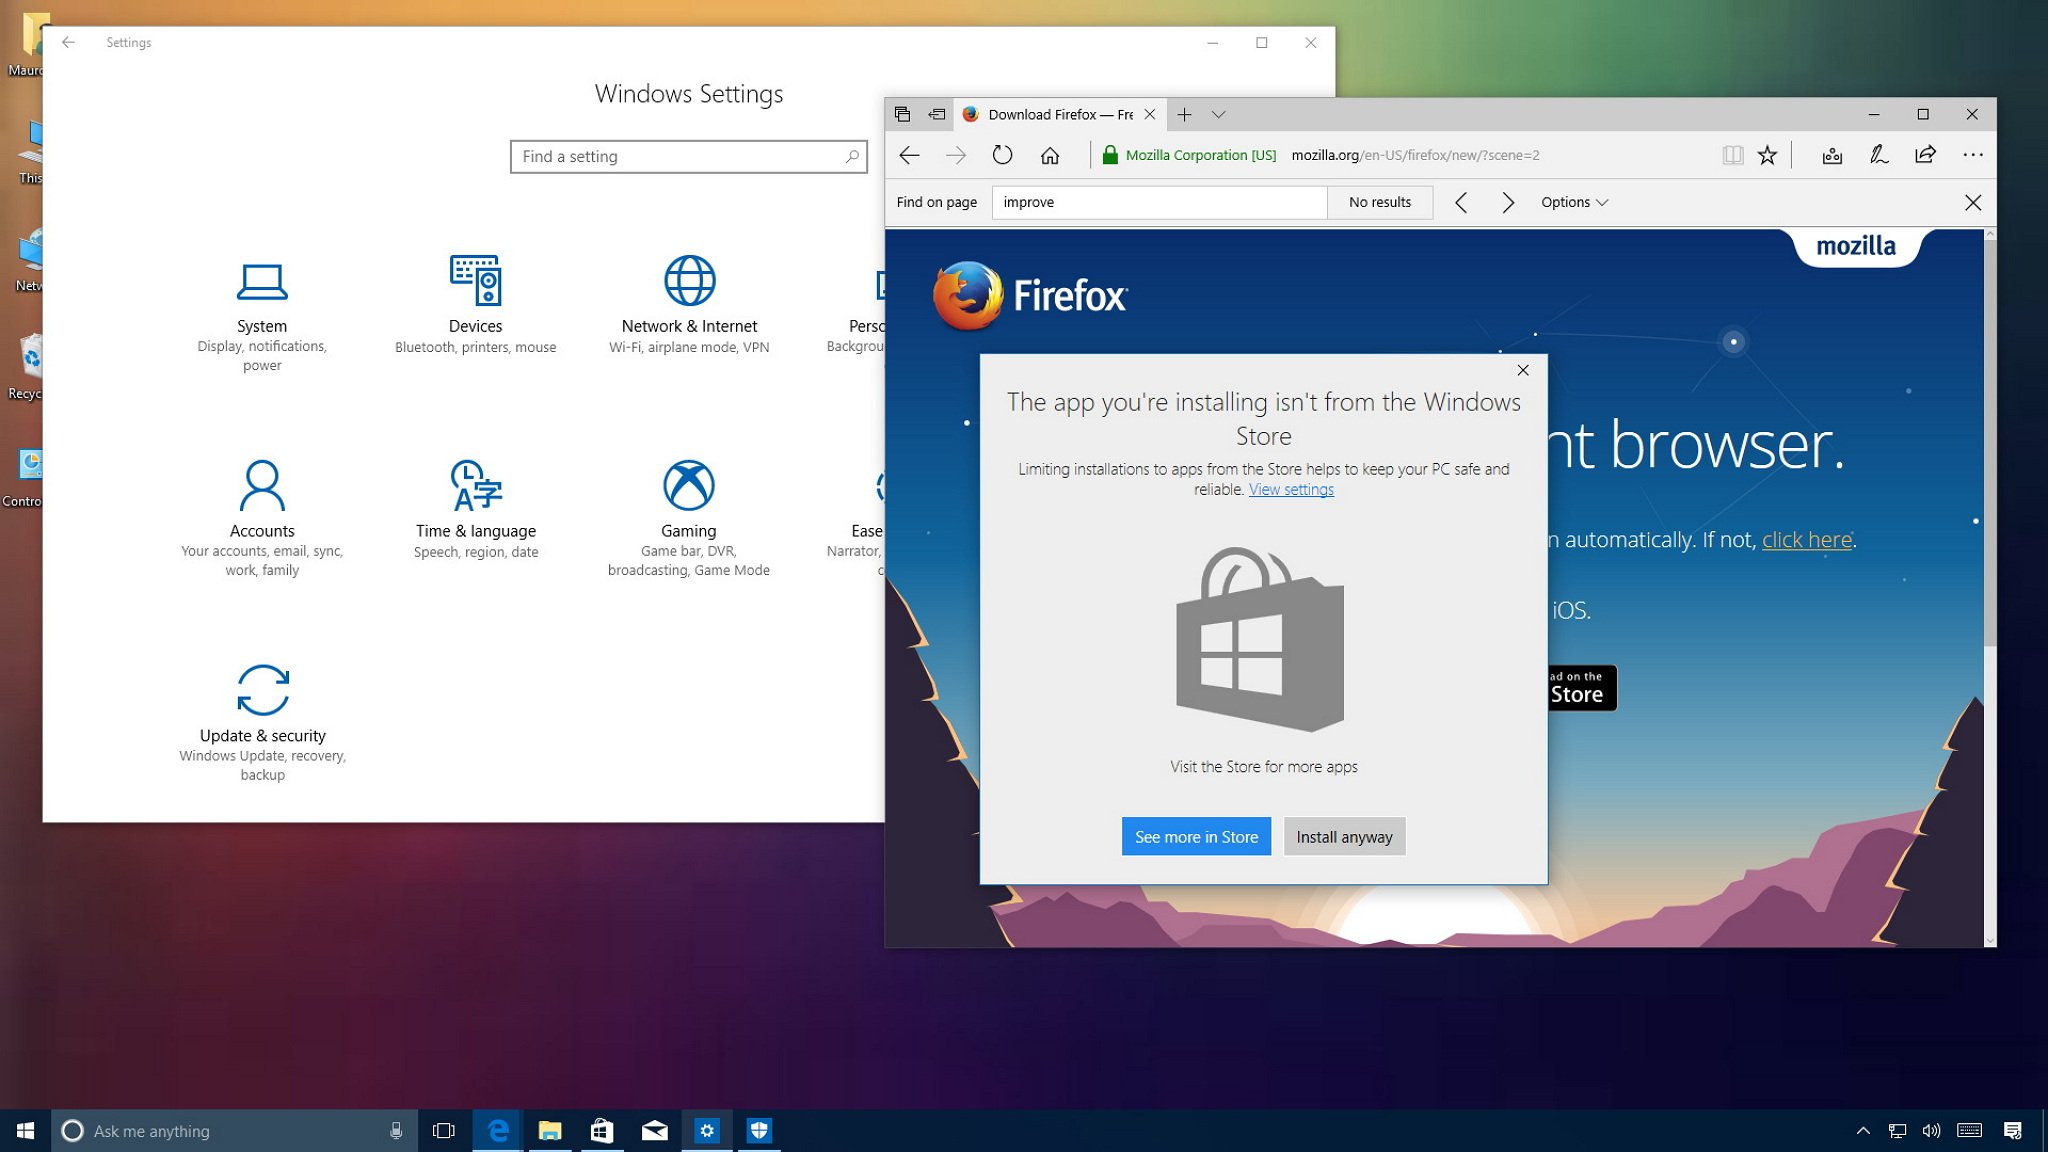The height and width of the screenshot is (1152, 2048).
Task: Click Install anyway button
Action: coord(1344,837)
